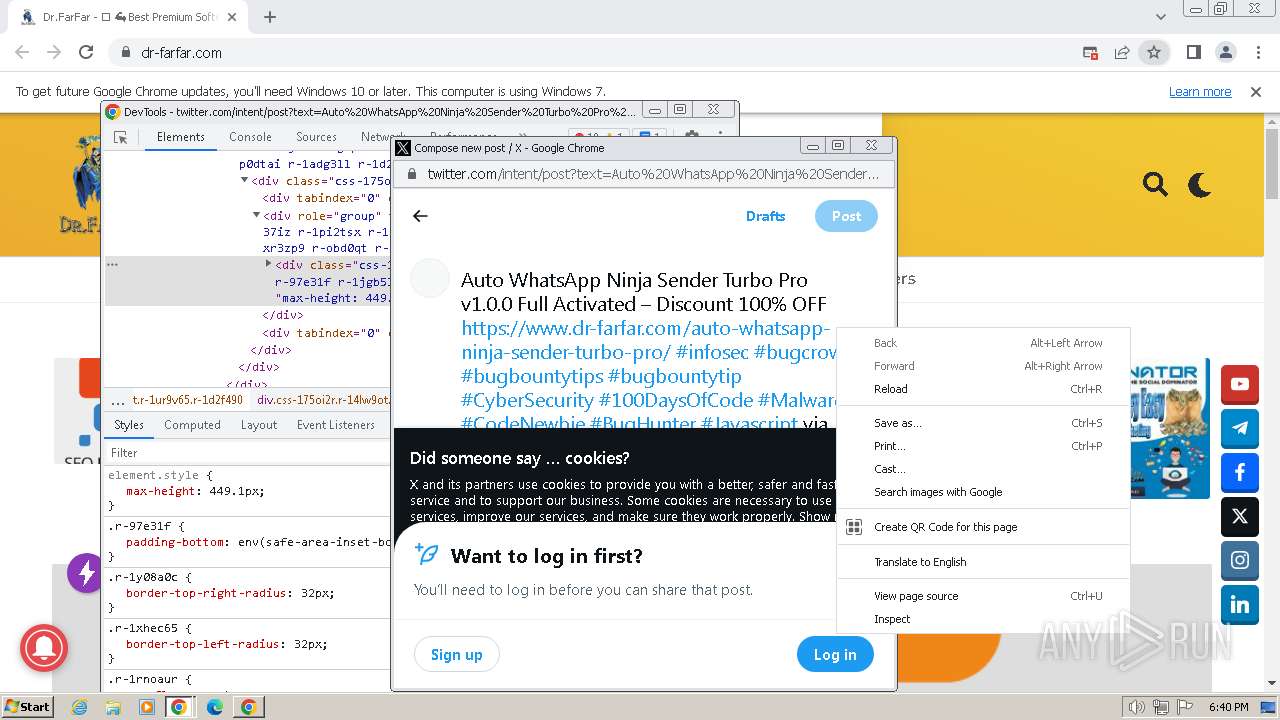Collapse the div role="group" node
The height and width of the screenshot is (720, 1280).
click(256, 215)
